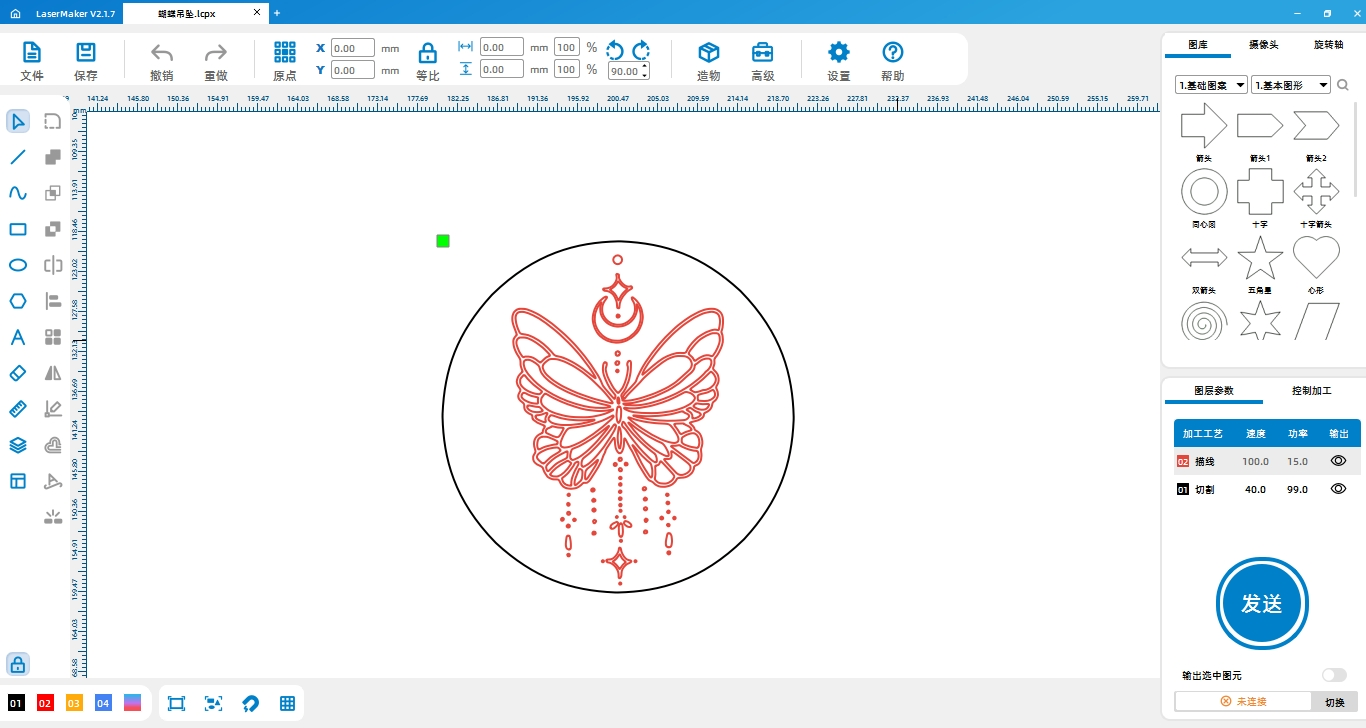The height and width of the screenshot is (728, 1366).
Task: Select the arrow selection tool
Action: [18, 122]
